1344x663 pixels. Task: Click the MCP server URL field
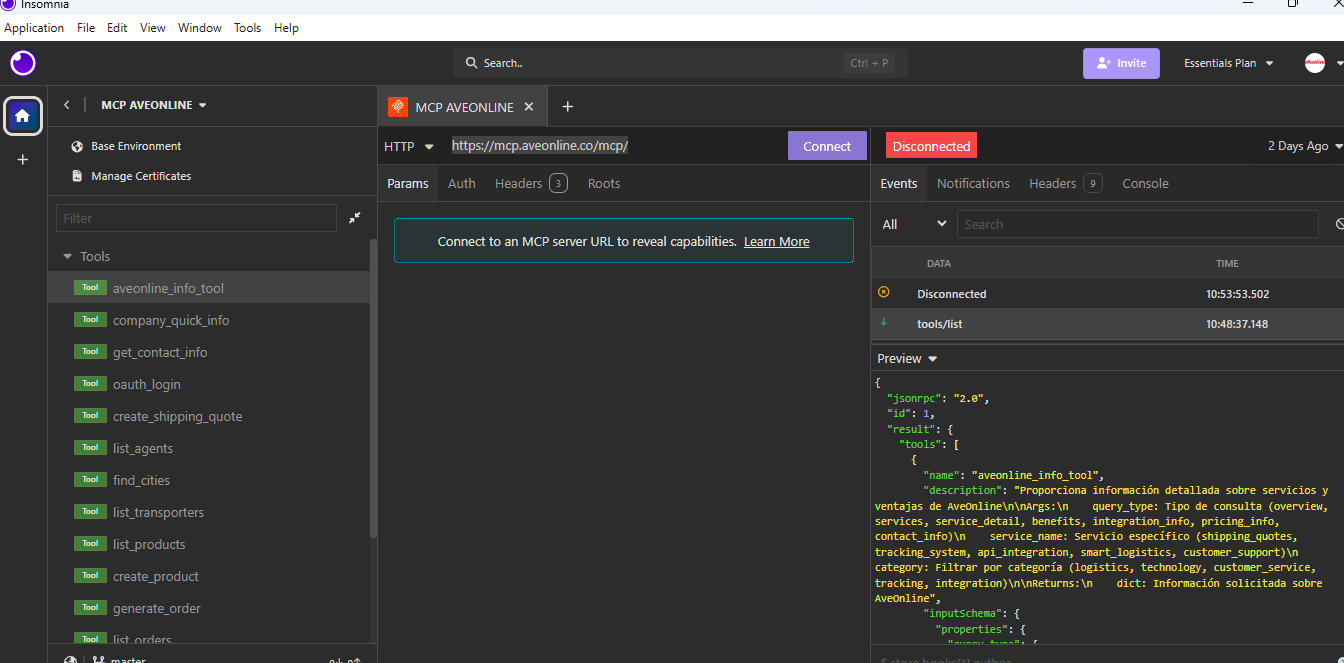point(615,146)
